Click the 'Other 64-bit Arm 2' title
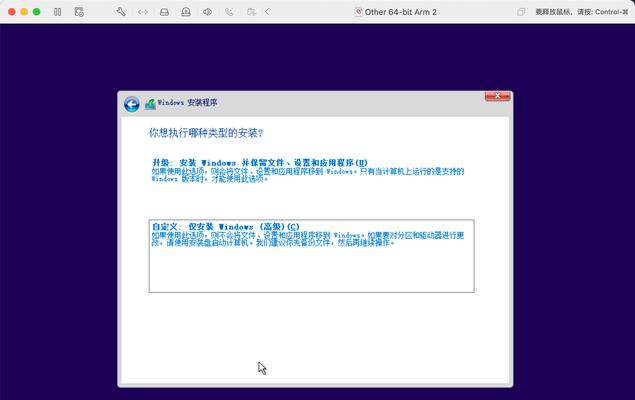Viewport: 635px width, 400px height. pyautogui.click(x=401, y=12)
